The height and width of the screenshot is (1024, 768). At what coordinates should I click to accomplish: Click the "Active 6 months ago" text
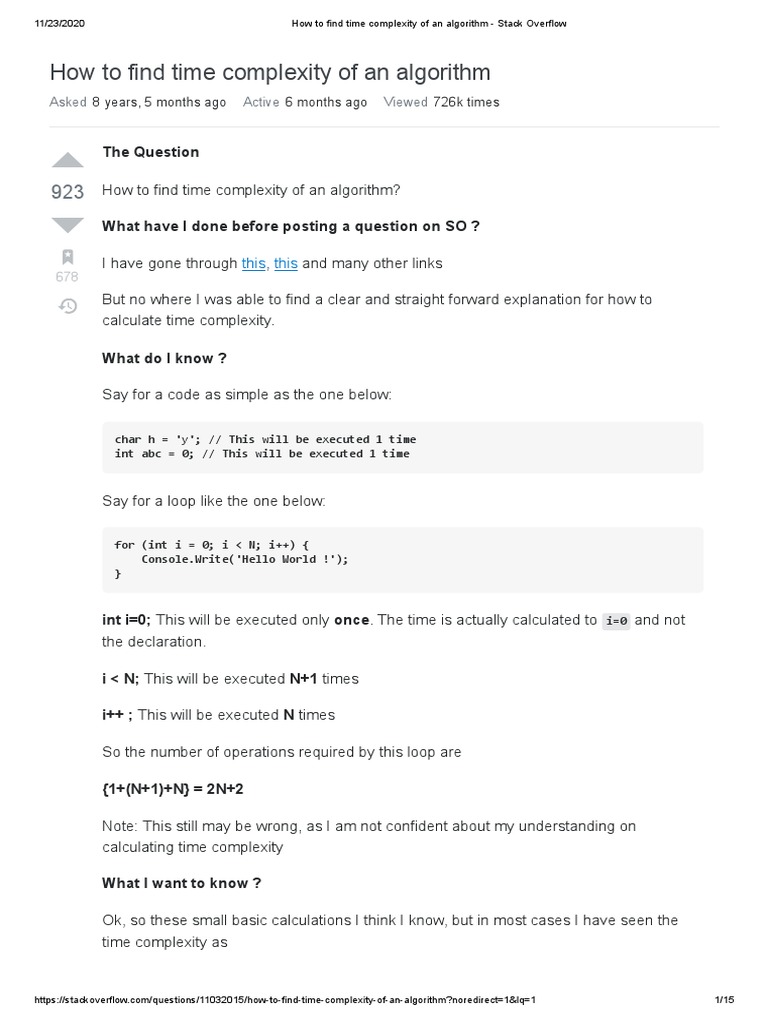tap(305, 102)
